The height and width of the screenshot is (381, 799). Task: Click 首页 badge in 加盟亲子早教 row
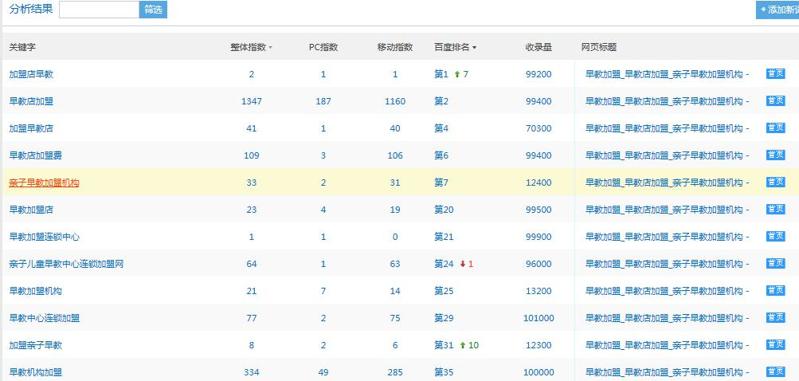pos(776,344)
